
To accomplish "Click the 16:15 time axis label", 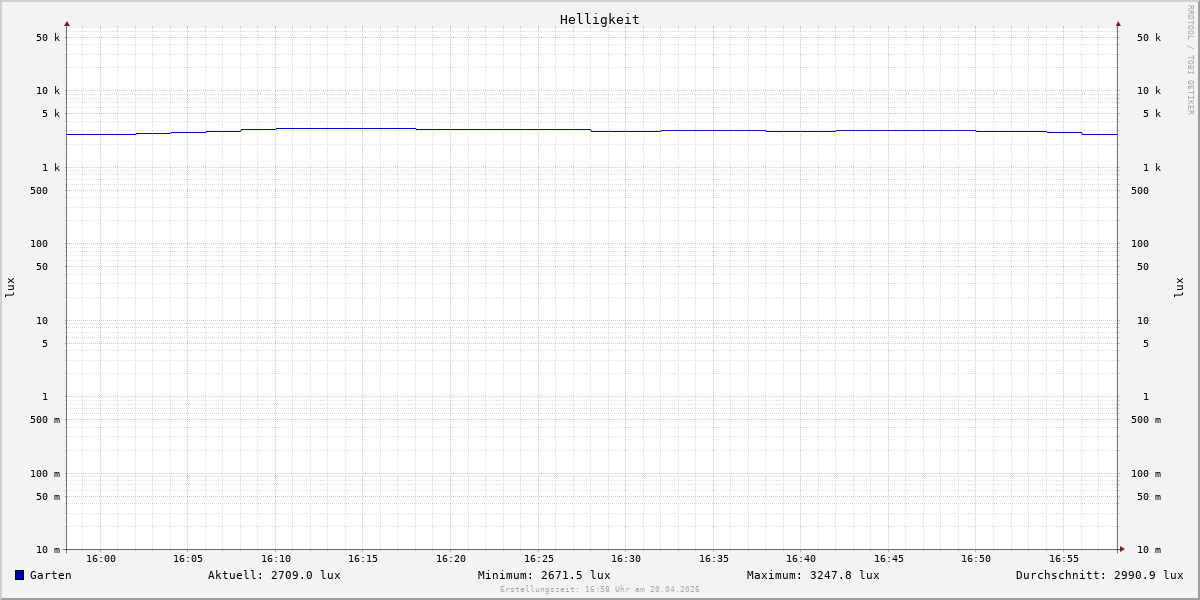I will click(x=363, y=559).
